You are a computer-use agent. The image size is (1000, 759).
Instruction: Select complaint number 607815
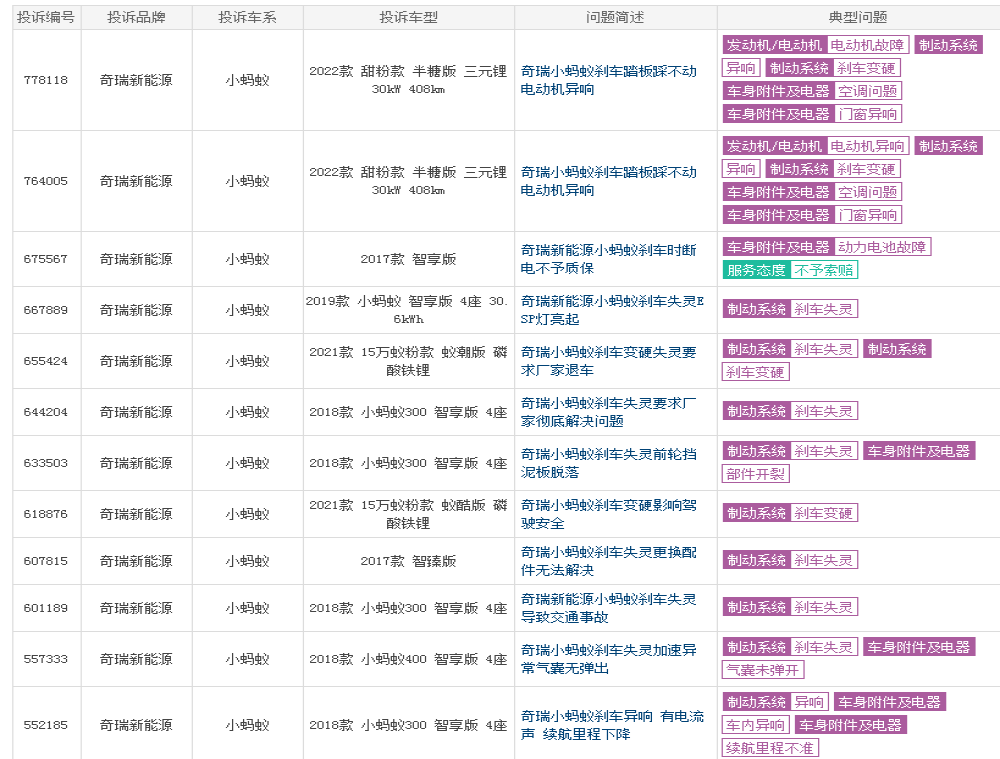pyautogui.click(x=46, y=561)
